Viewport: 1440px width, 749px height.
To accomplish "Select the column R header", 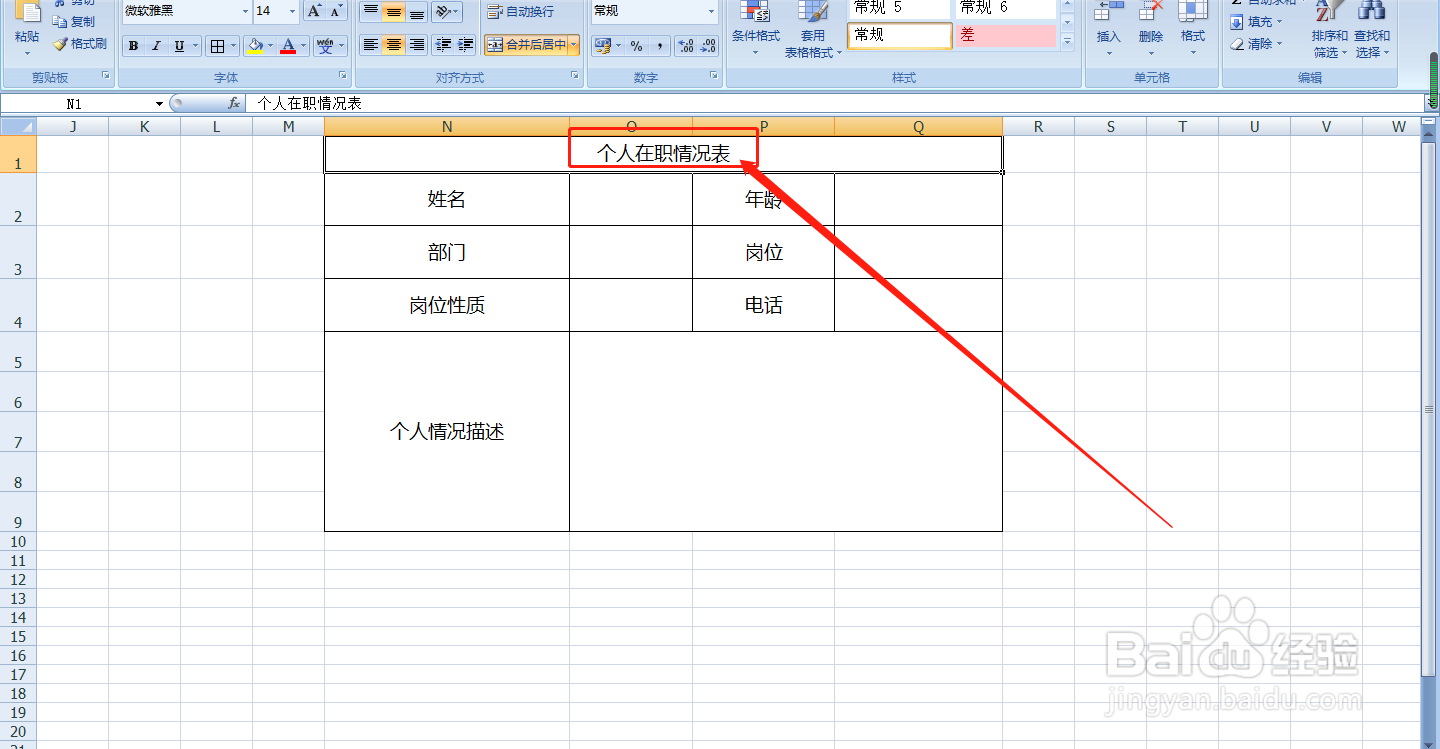I will point(1038,126).
